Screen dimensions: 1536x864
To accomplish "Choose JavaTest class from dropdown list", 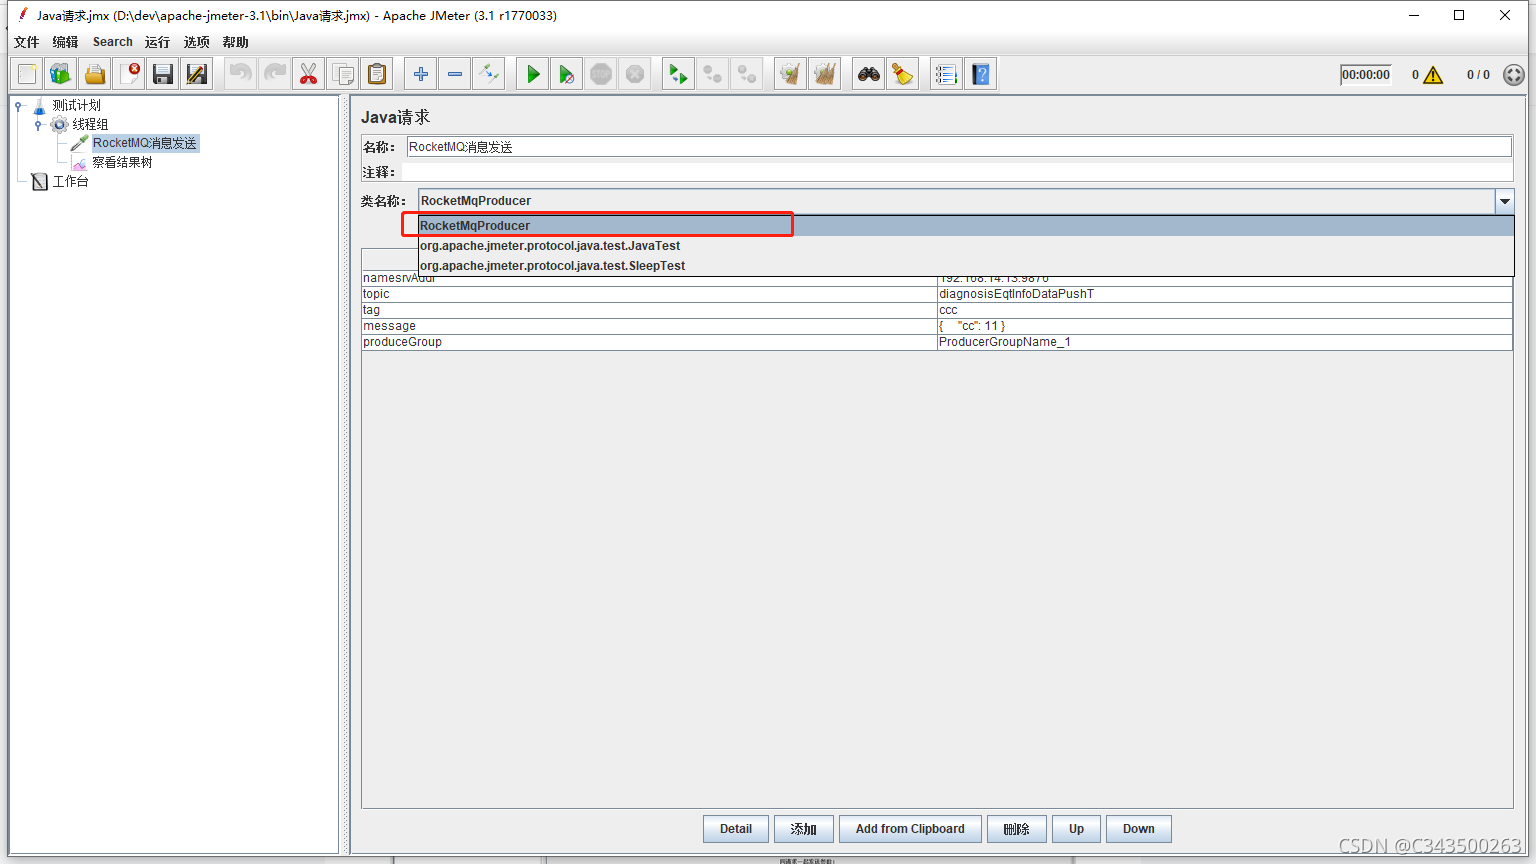I will tap(966, 246).
